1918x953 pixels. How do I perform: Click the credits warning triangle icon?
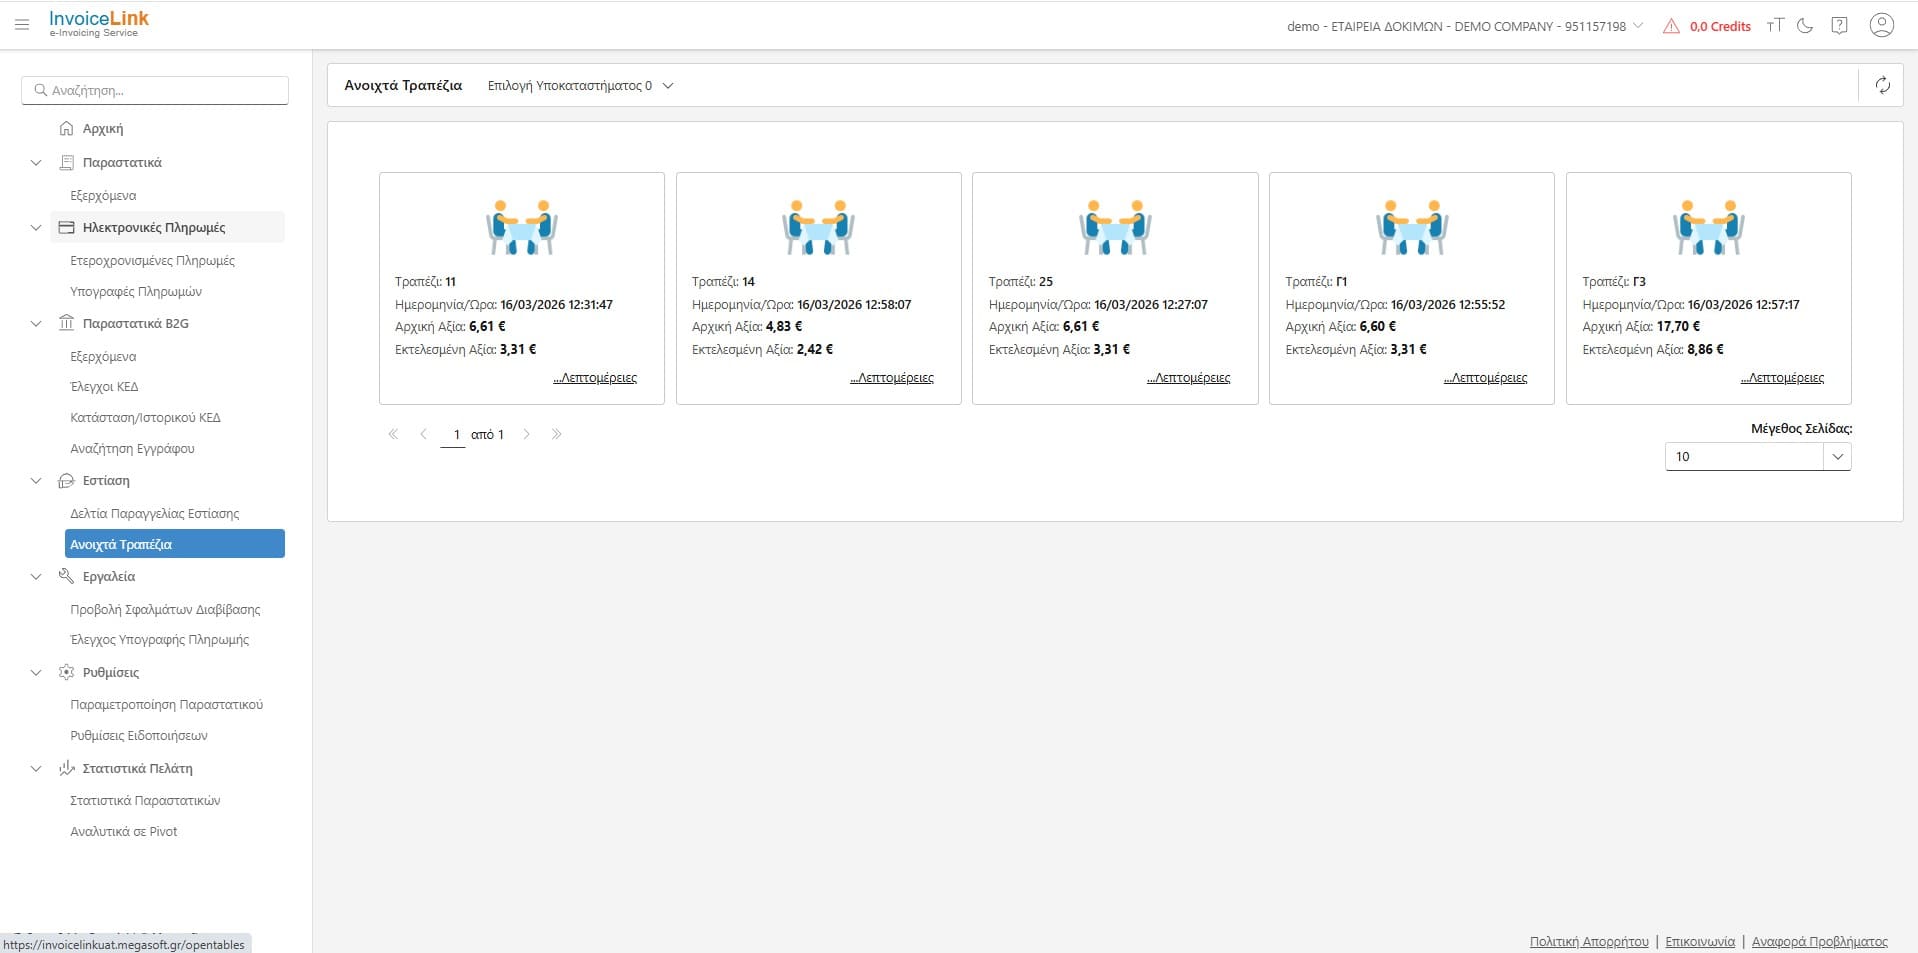(1671, 27)
